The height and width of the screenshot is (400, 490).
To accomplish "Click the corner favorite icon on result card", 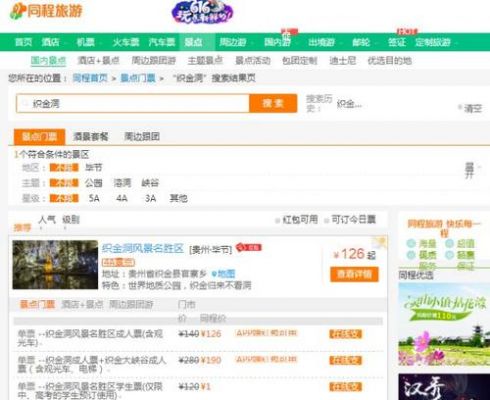I will click(x=381, y=241).
